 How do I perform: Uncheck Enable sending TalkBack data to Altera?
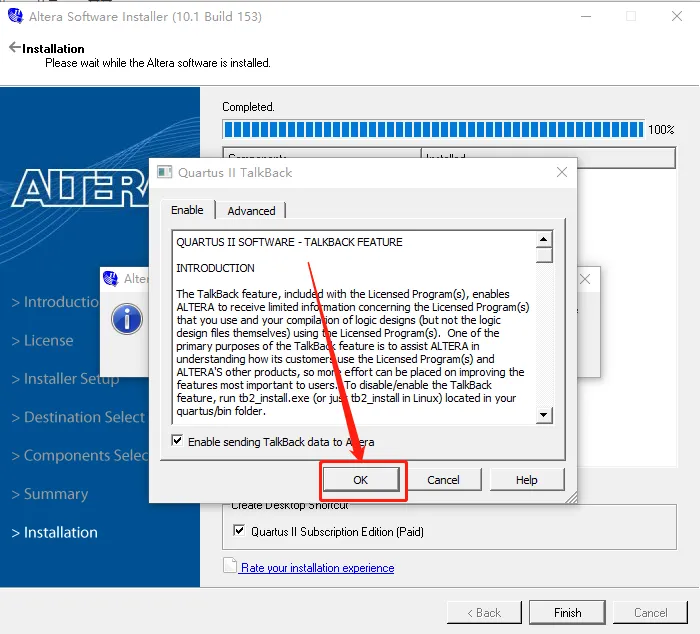tap(177, 441)
